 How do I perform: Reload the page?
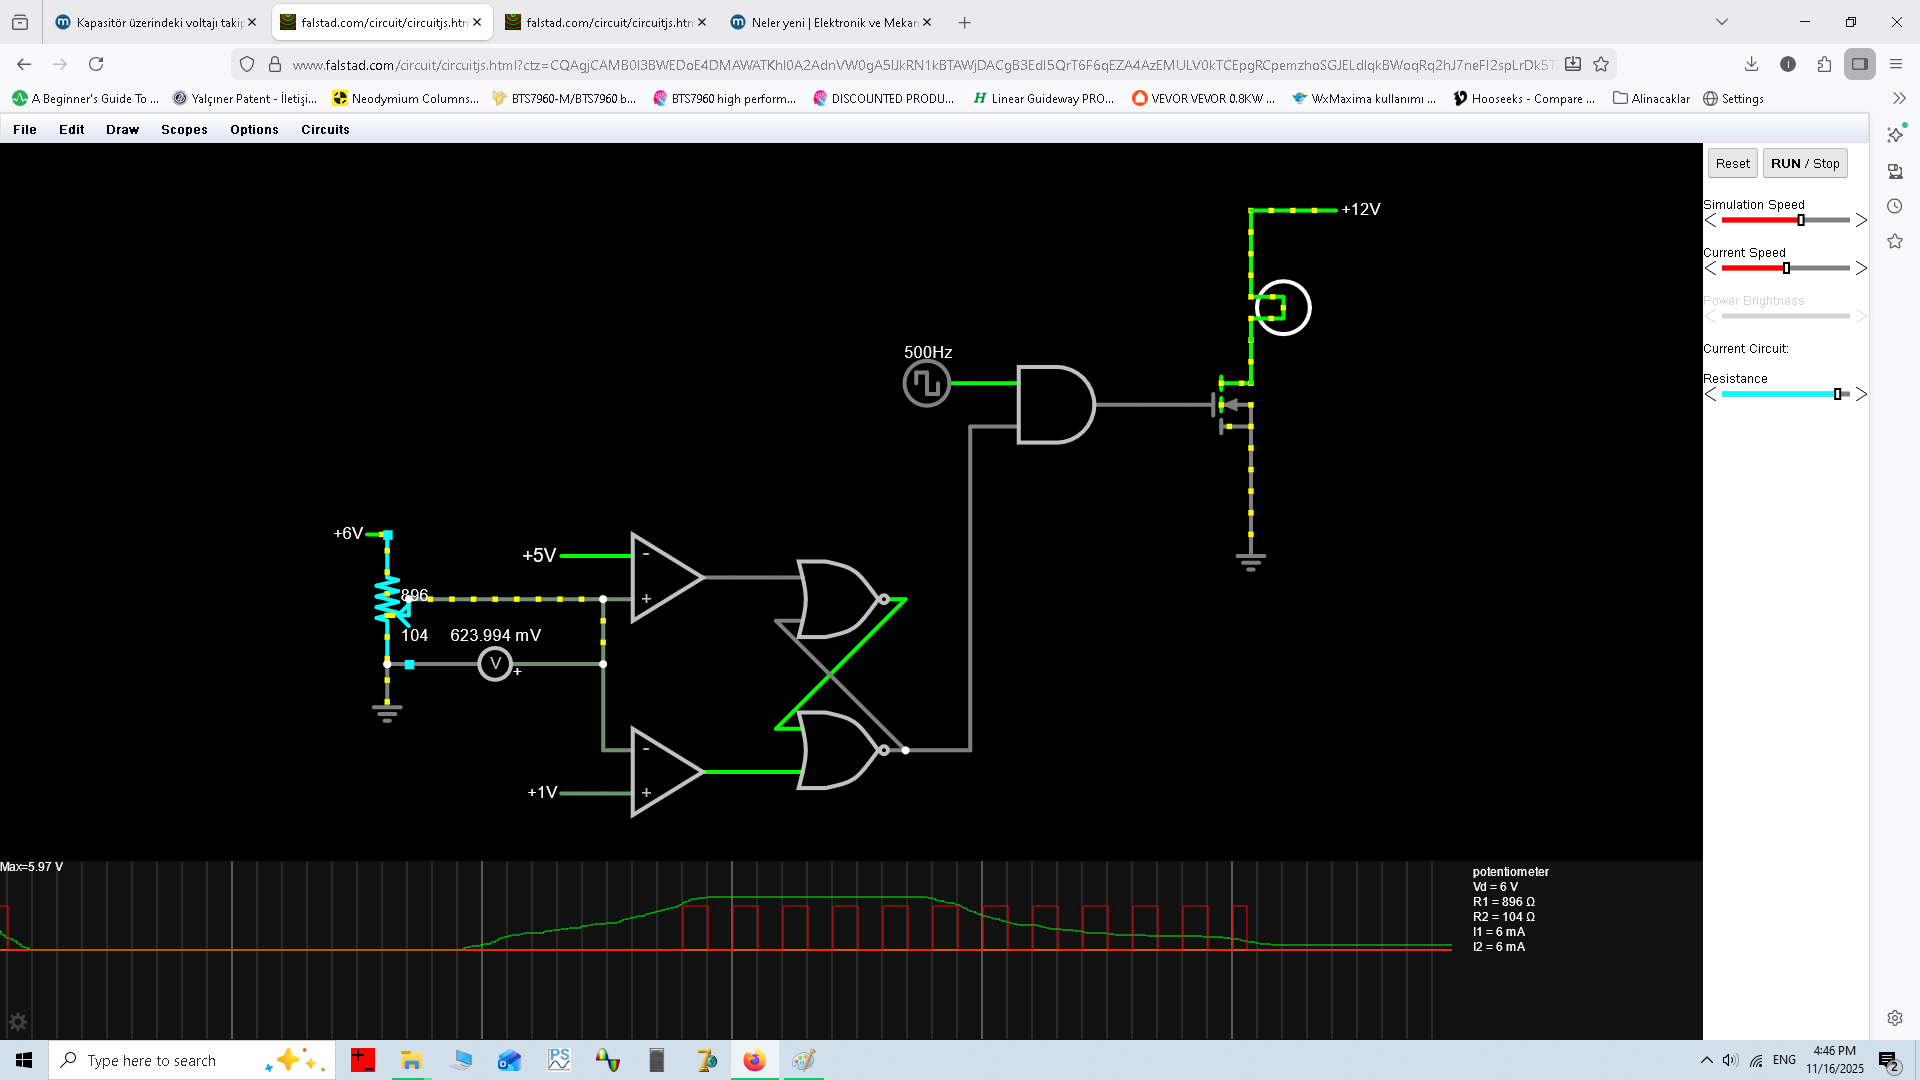coord(96,64)
